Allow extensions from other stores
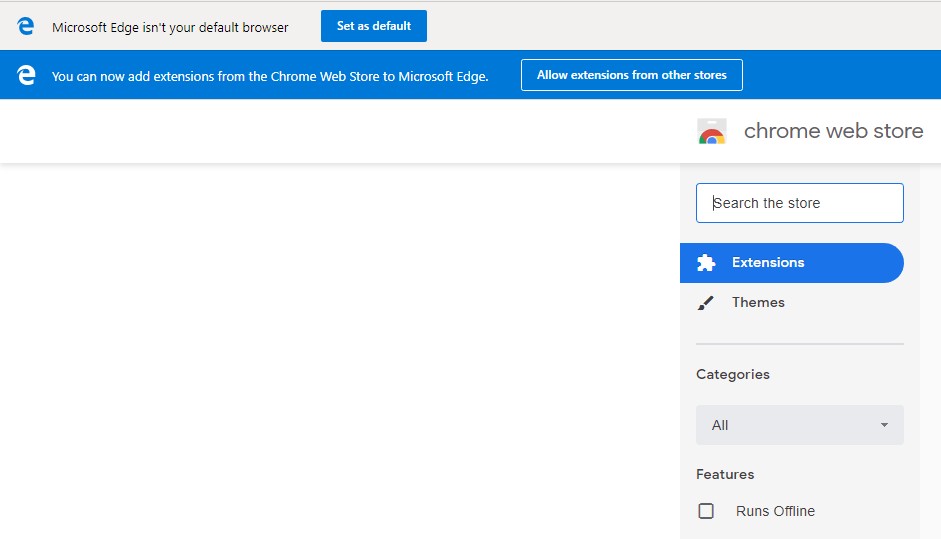Viewport: 941px width, 539px height. pos(631,75)
